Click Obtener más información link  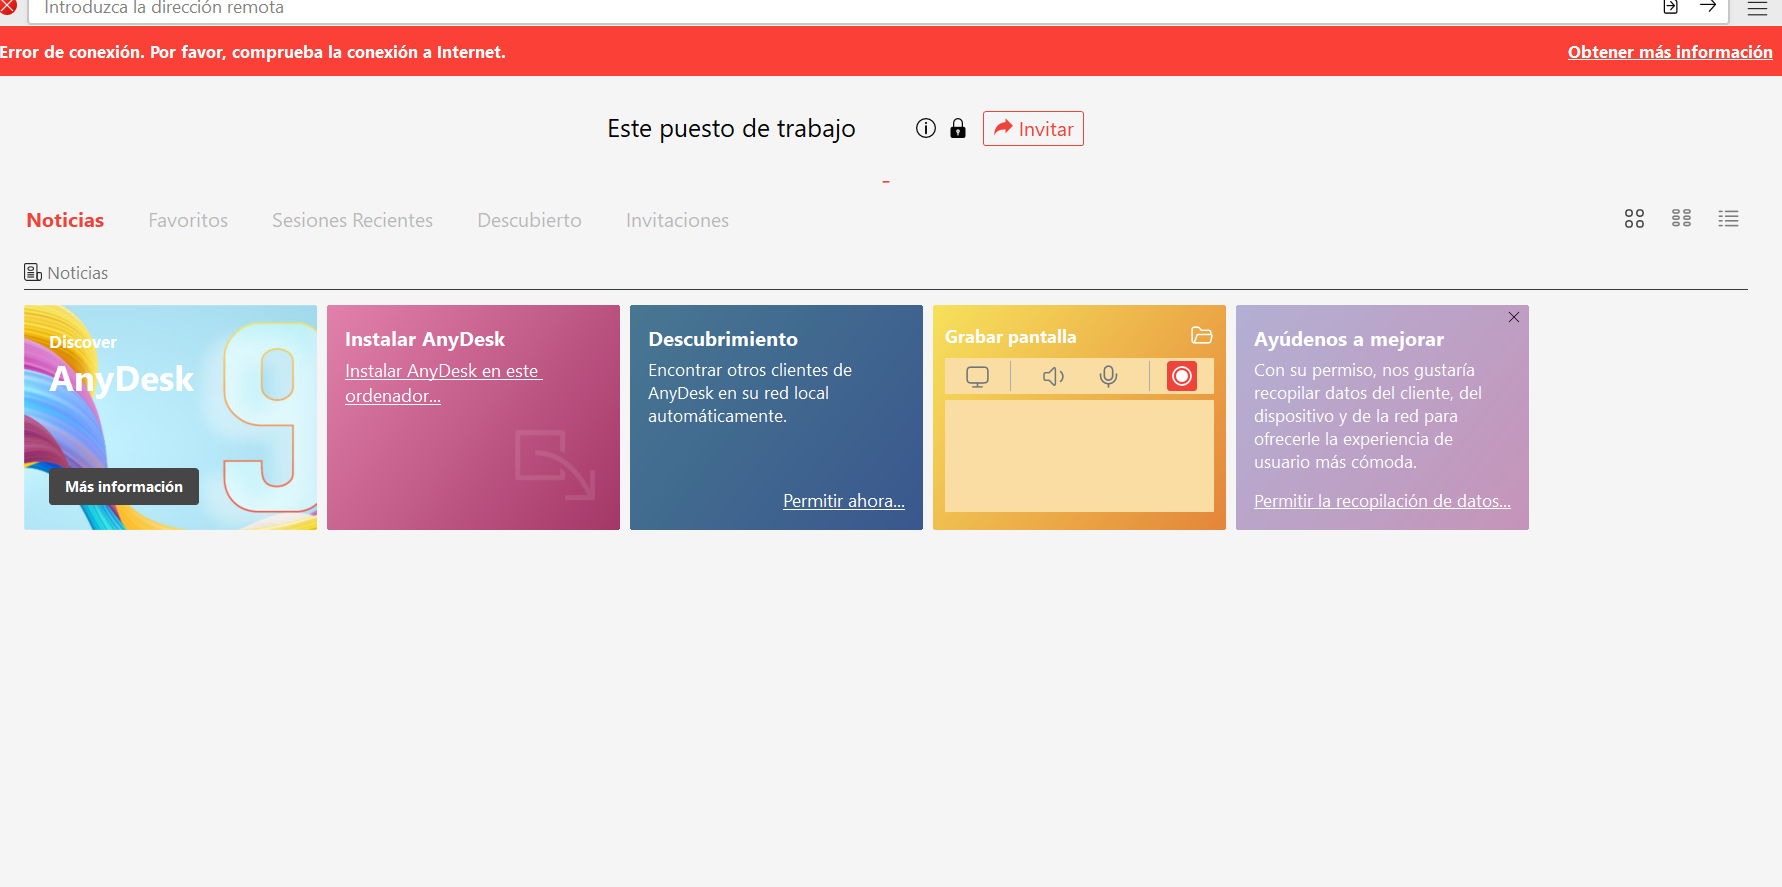click(x=1669, y=52)
